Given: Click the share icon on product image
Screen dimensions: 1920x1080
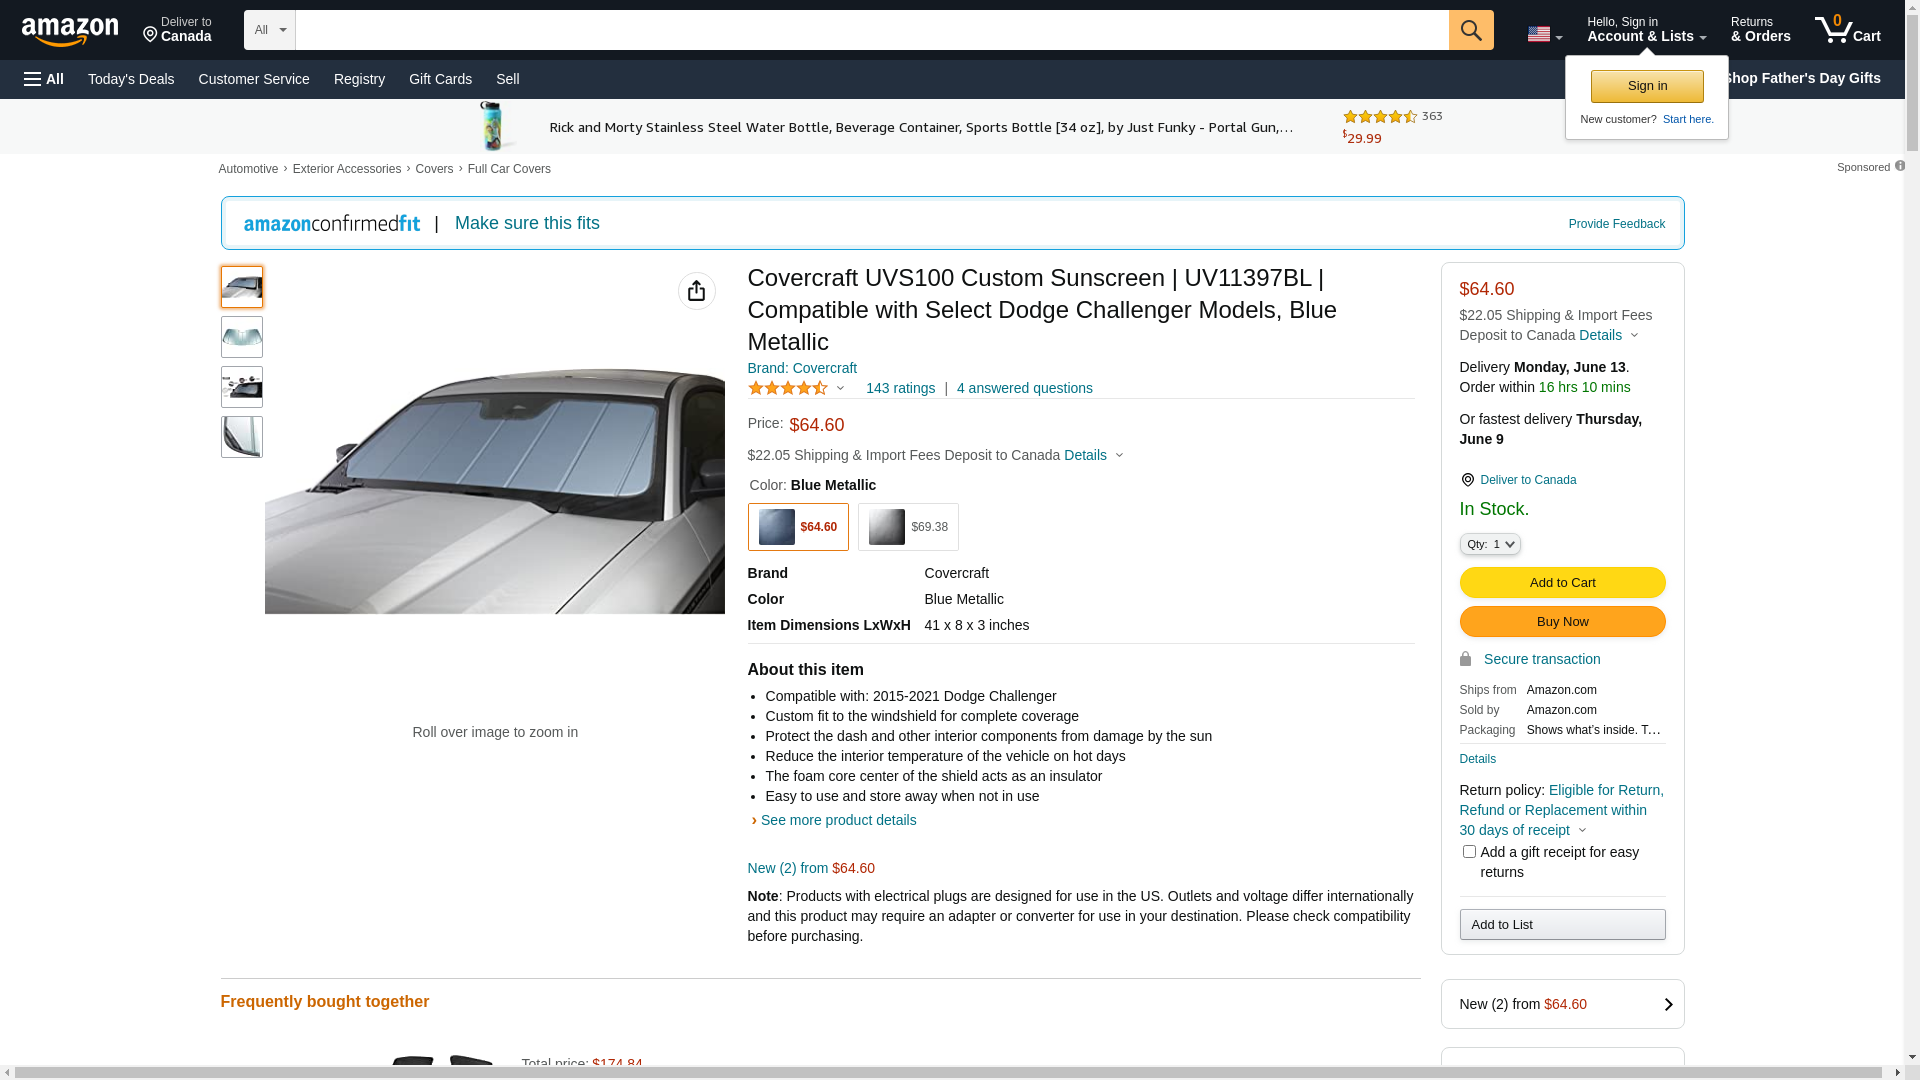Looking at the screenshot, I should 696,291.
